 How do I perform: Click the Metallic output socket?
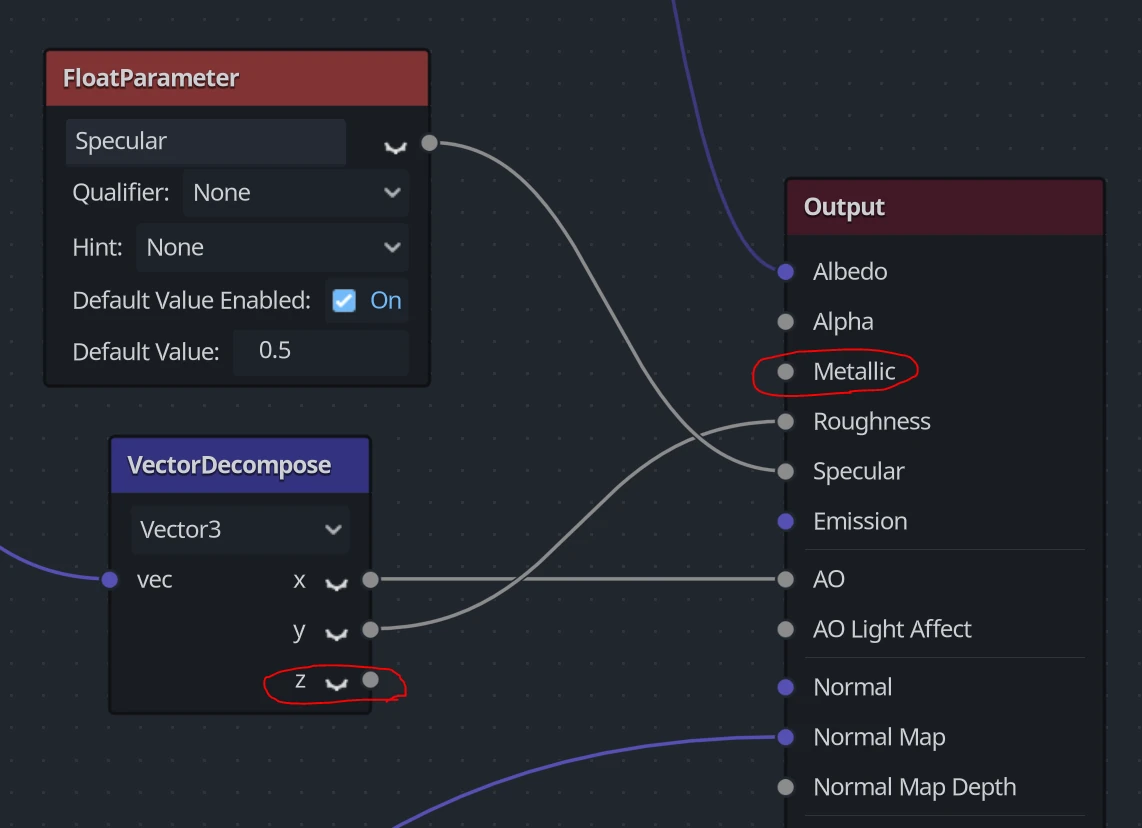click(x=785, y=371)
